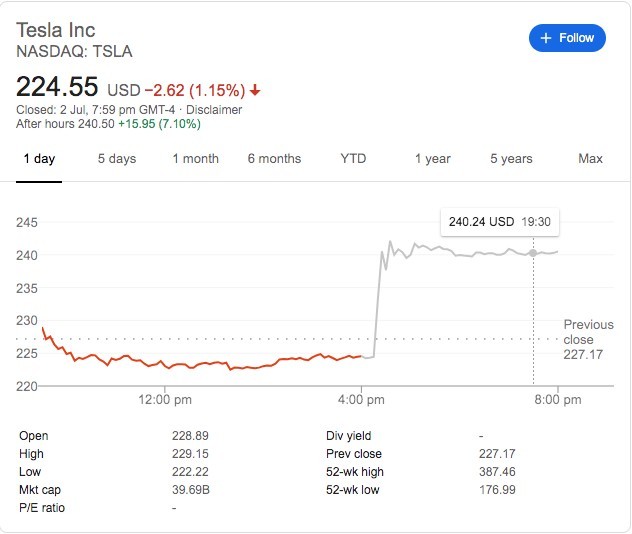This screenshot has height=534, width=632.
Task: Click the red intraday price line
Action: (x=200, y=363)
